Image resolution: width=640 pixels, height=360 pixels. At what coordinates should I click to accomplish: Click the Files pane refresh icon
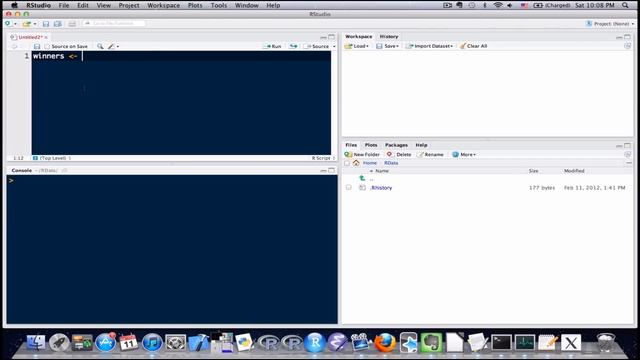(x=627, y=154)
